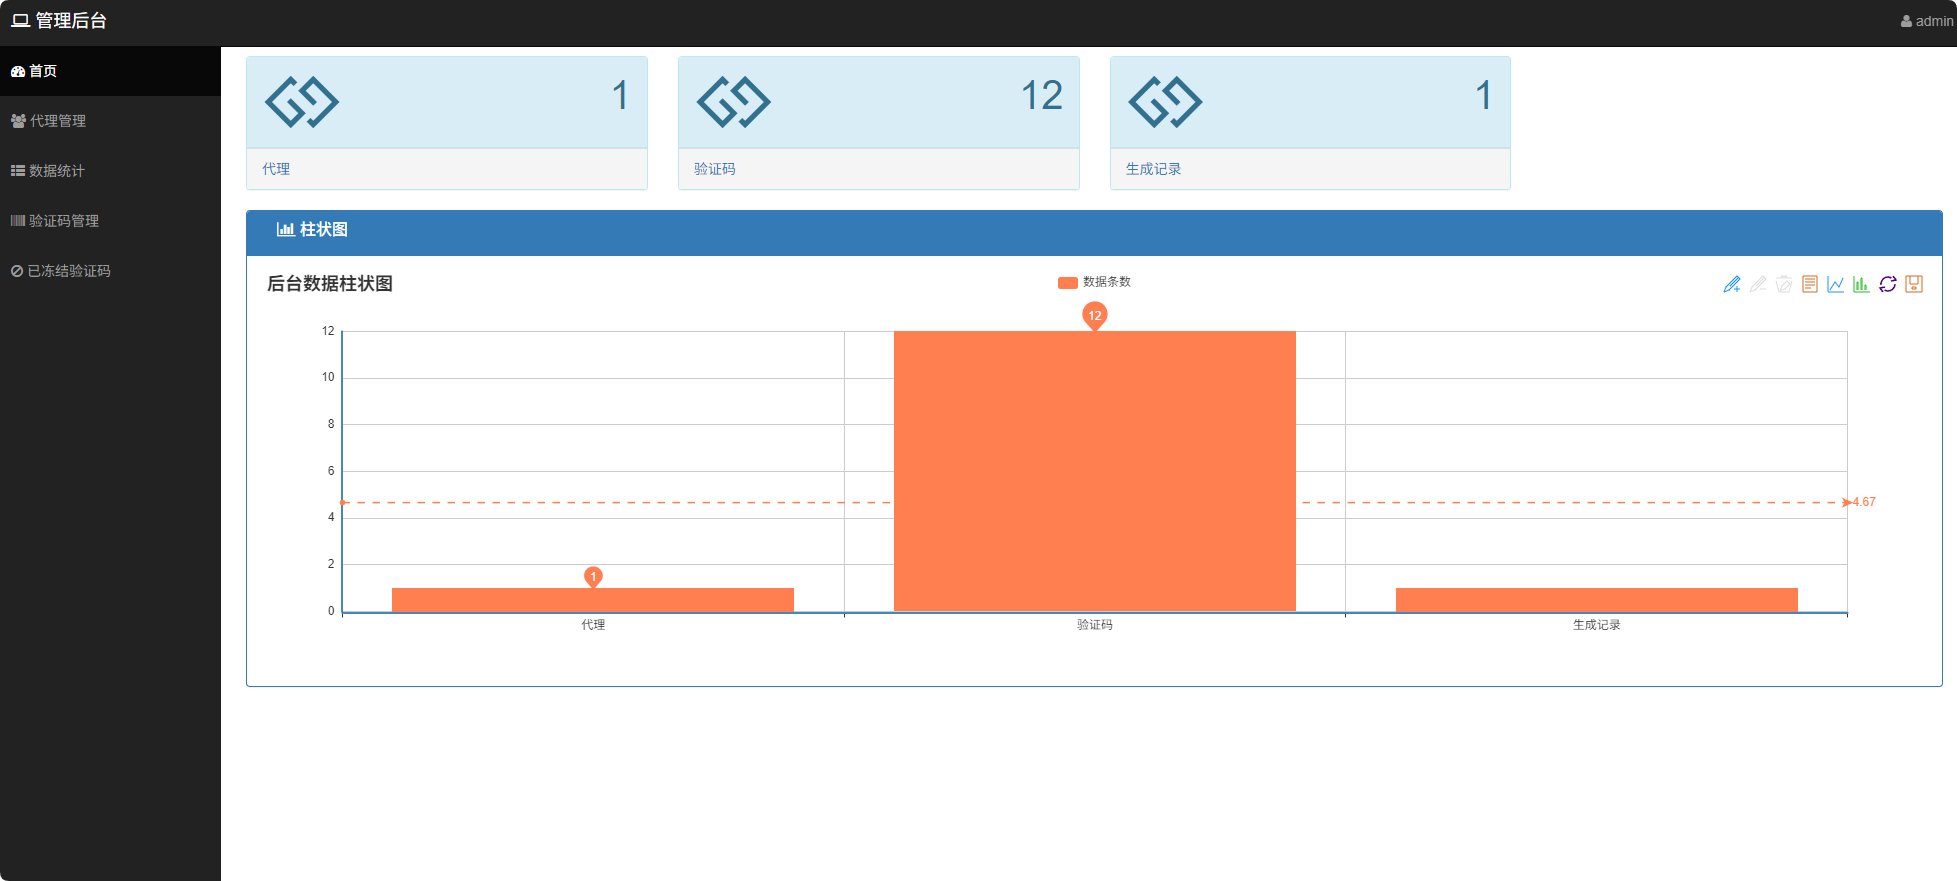The width and height of the screenshot is (1957, 881).
Task: Toggle the 数据条数 legend series
Action: coord(1094,282)
